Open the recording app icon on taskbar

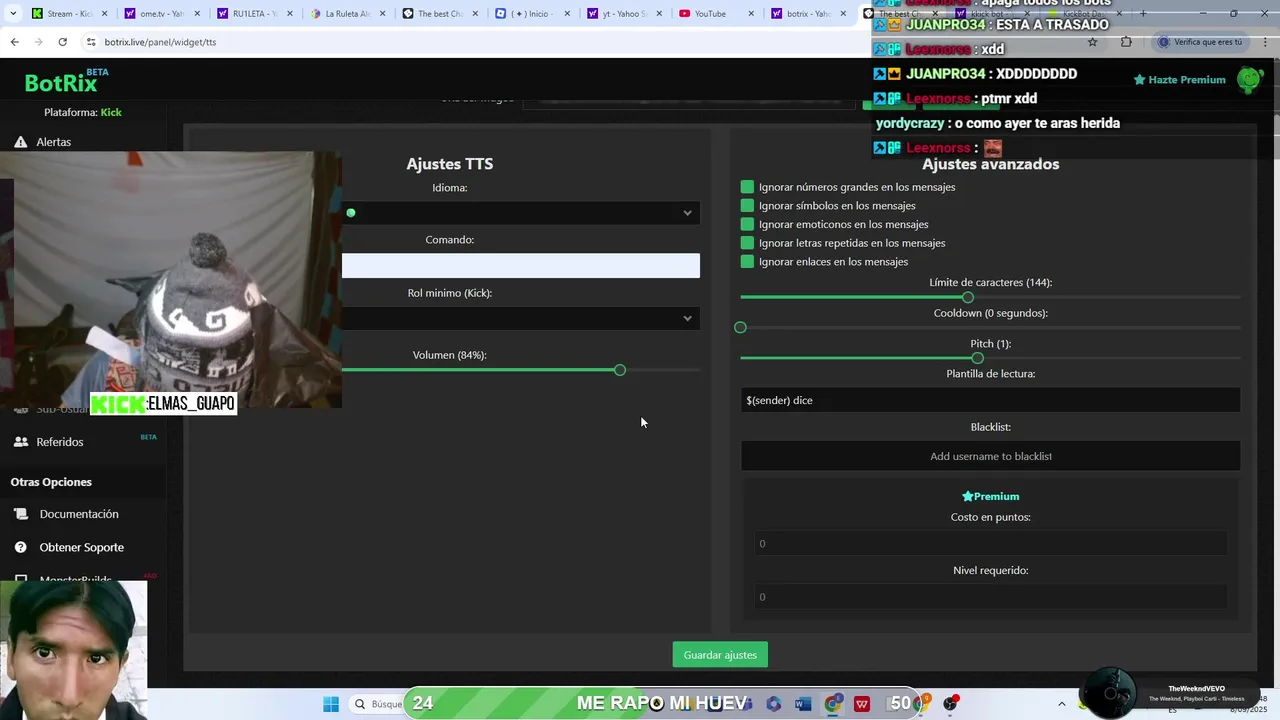click(x=951, y=703)
